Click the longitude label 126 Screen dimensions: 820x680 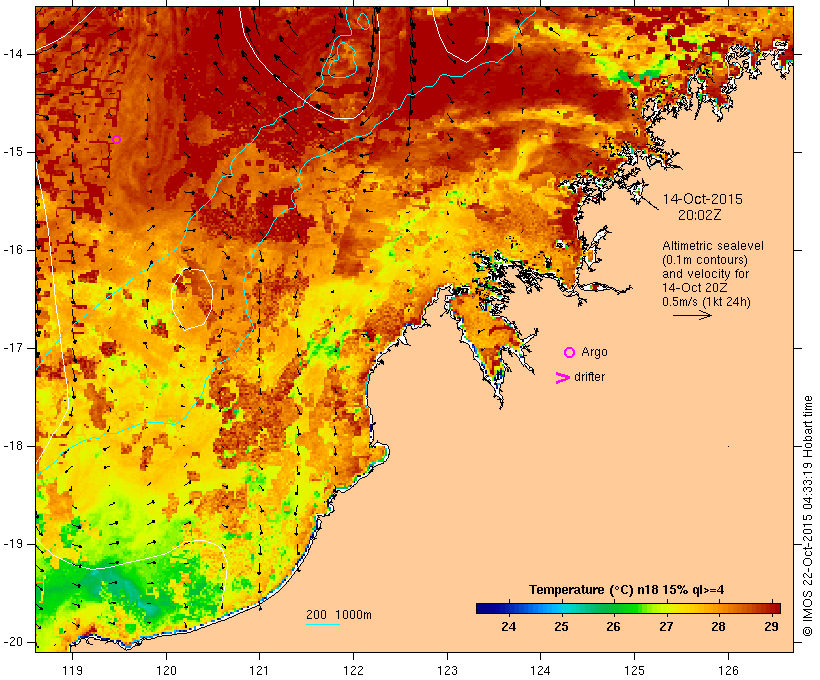tap(728, 670)
